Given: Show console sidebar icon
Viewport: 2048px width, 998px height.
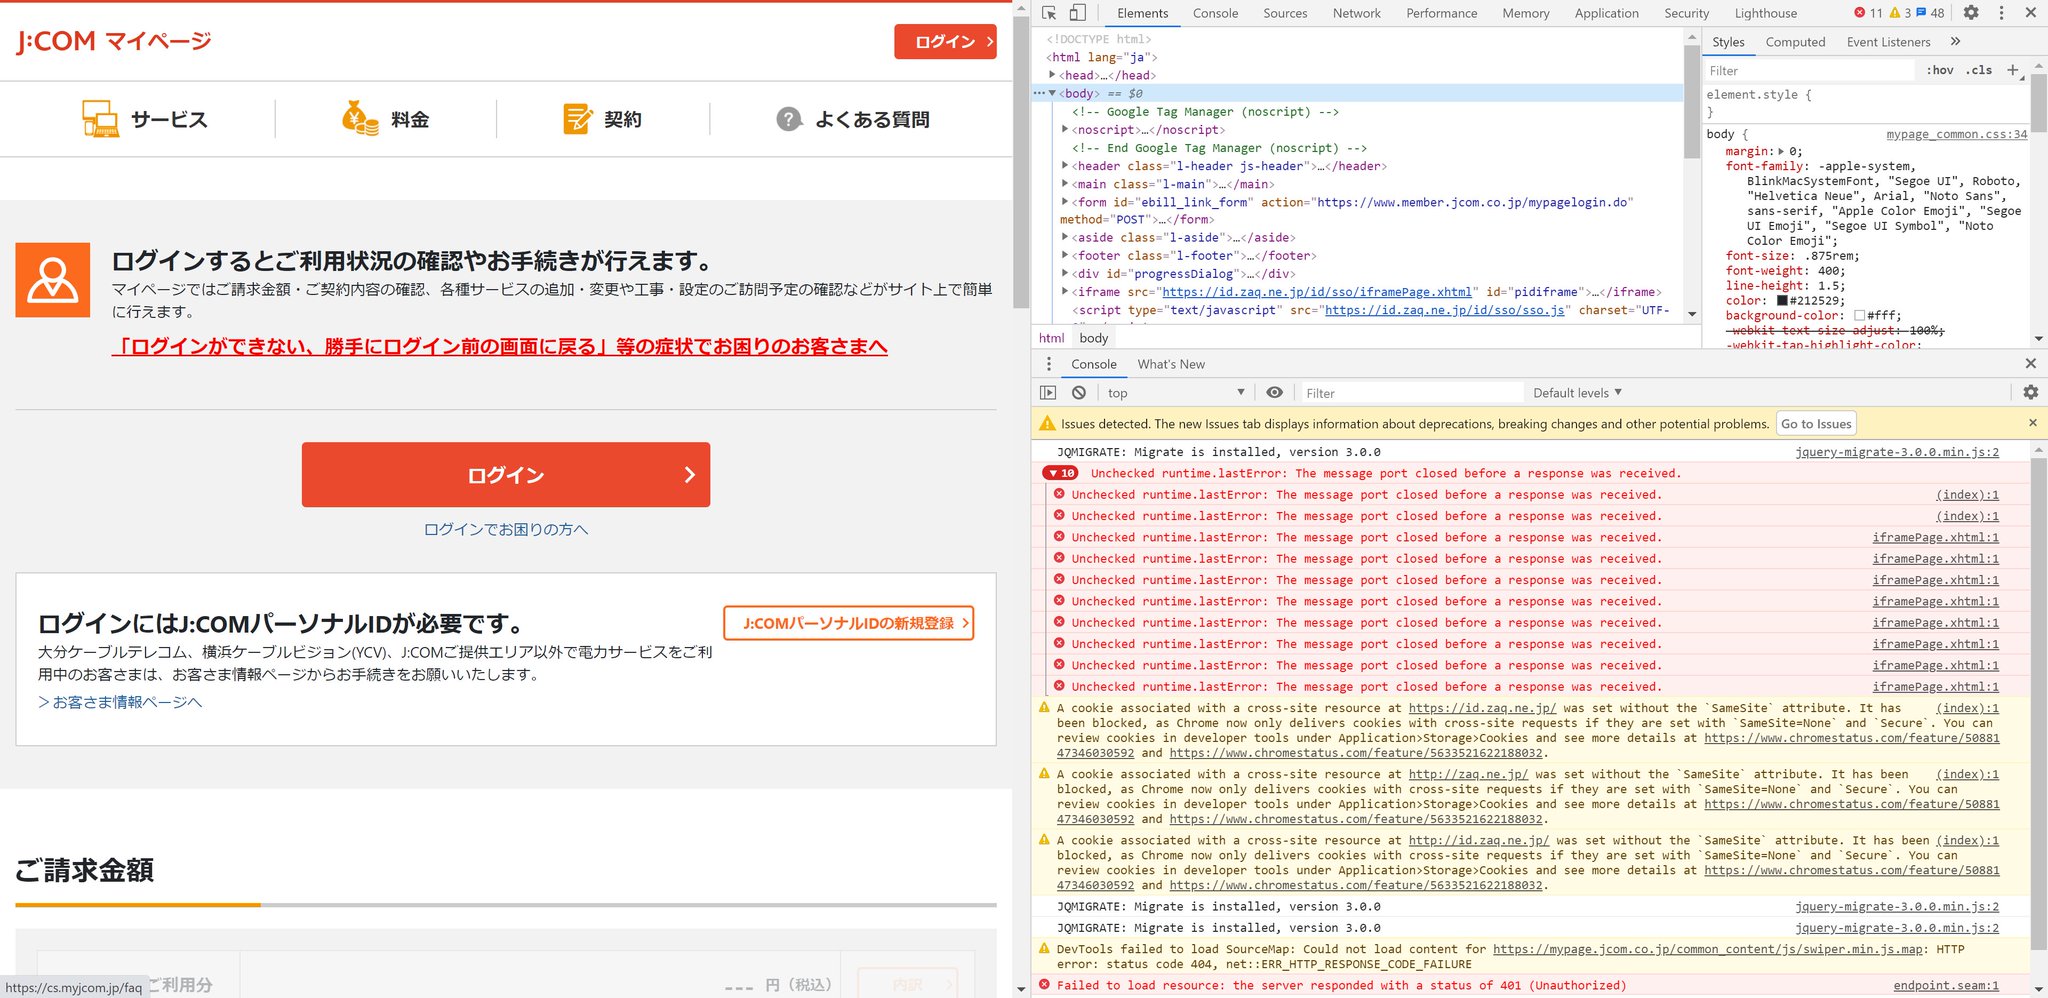Looking at the screenshot, I should (1048, 393).
